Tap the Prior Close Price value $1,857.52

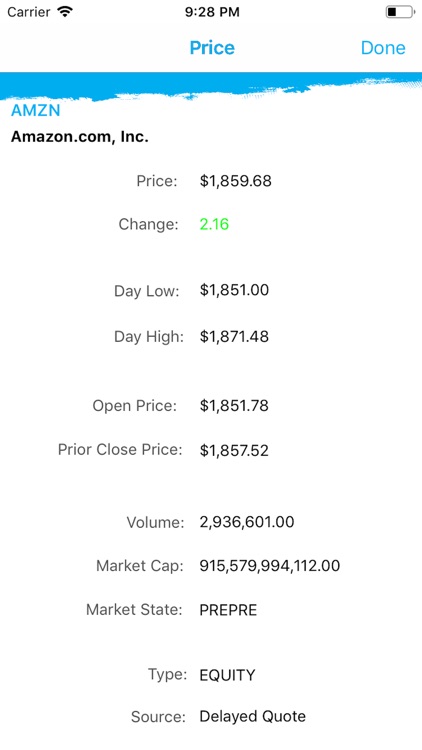234,451
